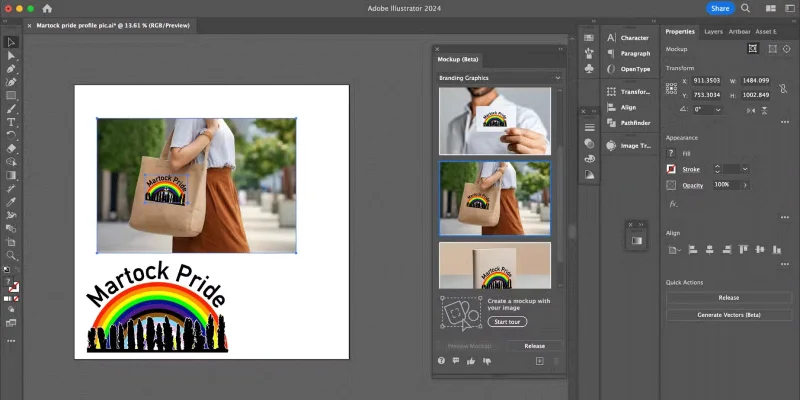The image size is (800, 400).
Task: Click the search icon in top bar
Action: (747, 8)
